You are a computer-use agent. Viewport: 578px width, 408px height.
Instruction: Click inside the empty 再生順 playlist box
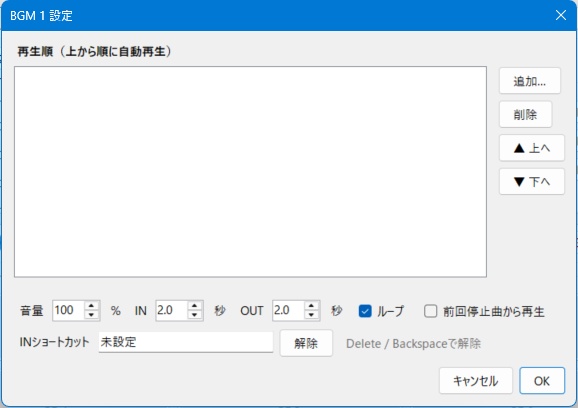250,172
